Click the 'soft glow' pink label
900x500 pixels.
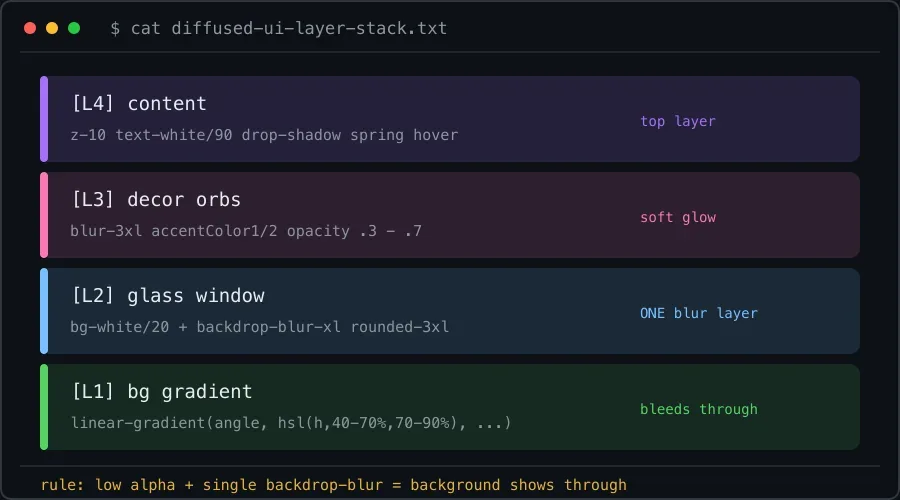click(678, 217)
